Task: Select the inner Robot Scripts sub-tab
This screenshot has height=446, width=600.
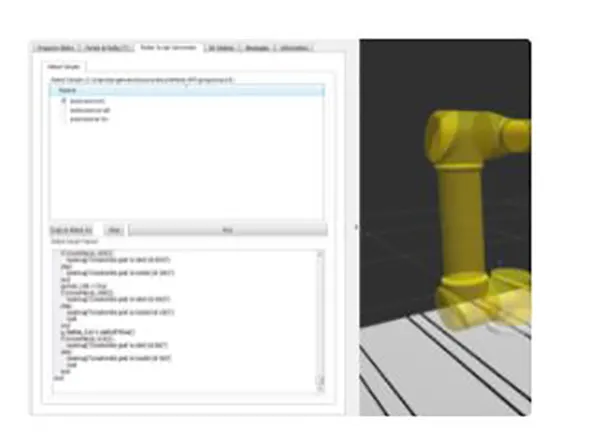Action: 64,67
